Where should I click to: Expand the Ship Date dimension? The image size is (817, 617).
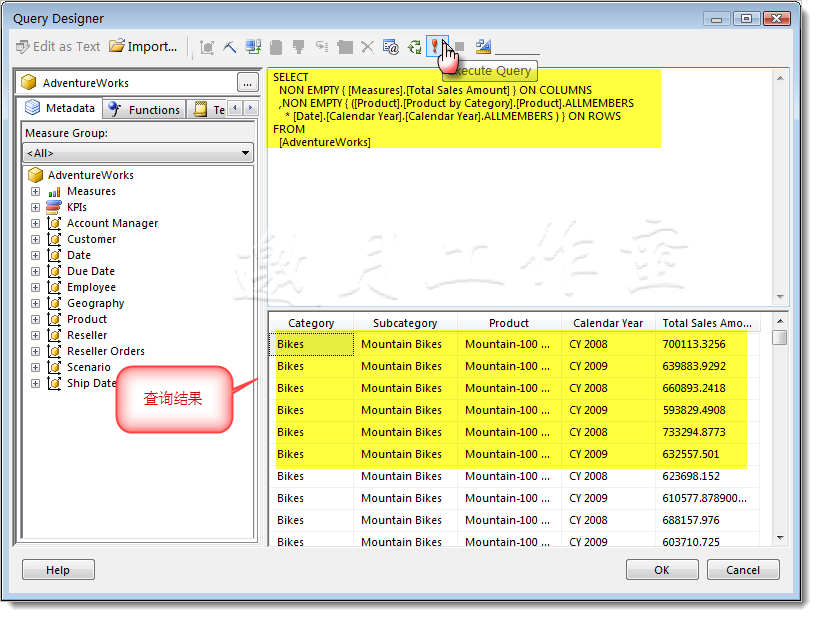pos(35,384)
